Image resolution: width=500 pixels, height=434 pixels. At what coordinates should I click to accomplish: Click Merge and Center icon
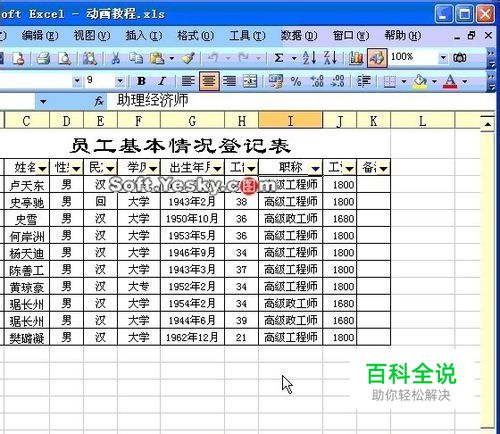[x=250, y=81]
